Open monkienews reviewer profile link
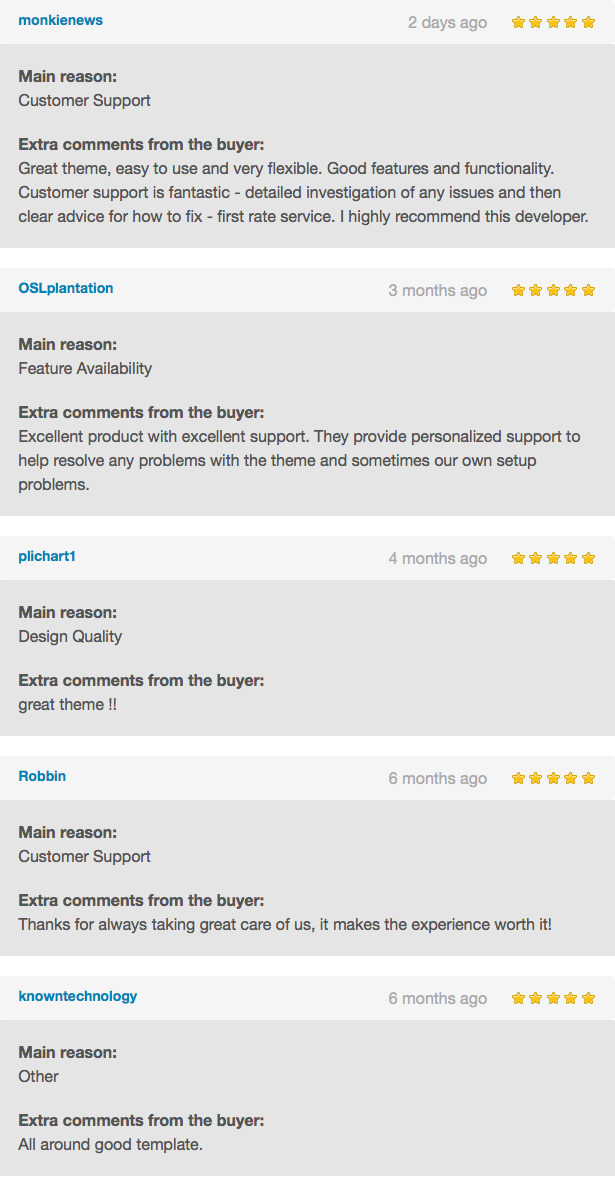This screenshot has width=615, height=1204. [x=60, y=20]
